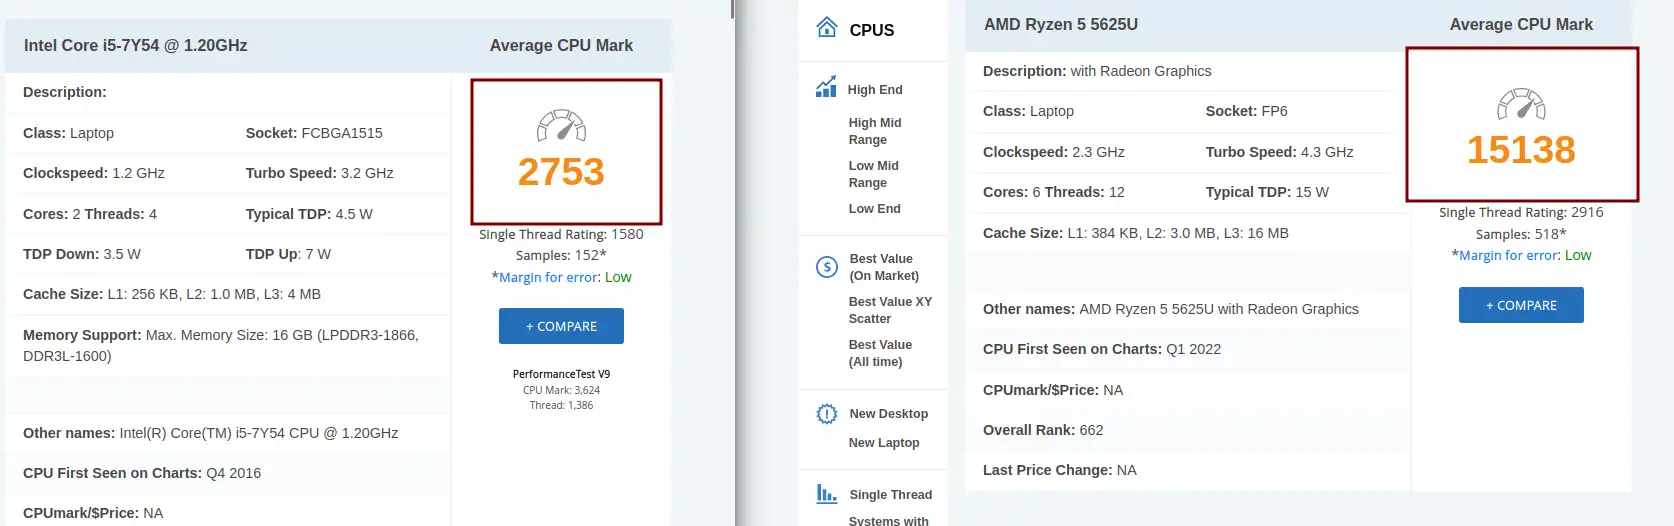Select the Best Value dollar icon

pyautogui.click(x=827, y=266)
